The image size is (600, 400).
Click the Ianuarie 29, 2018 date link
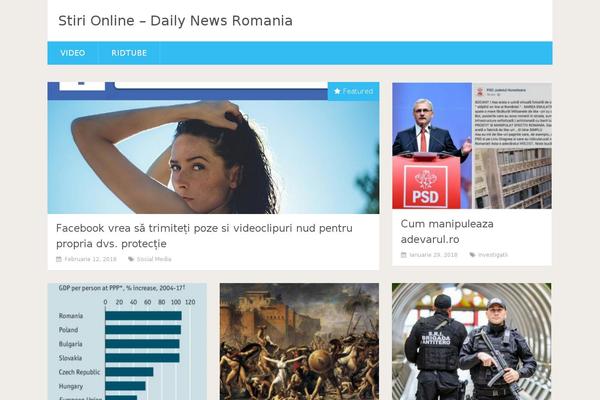[433, 255]
